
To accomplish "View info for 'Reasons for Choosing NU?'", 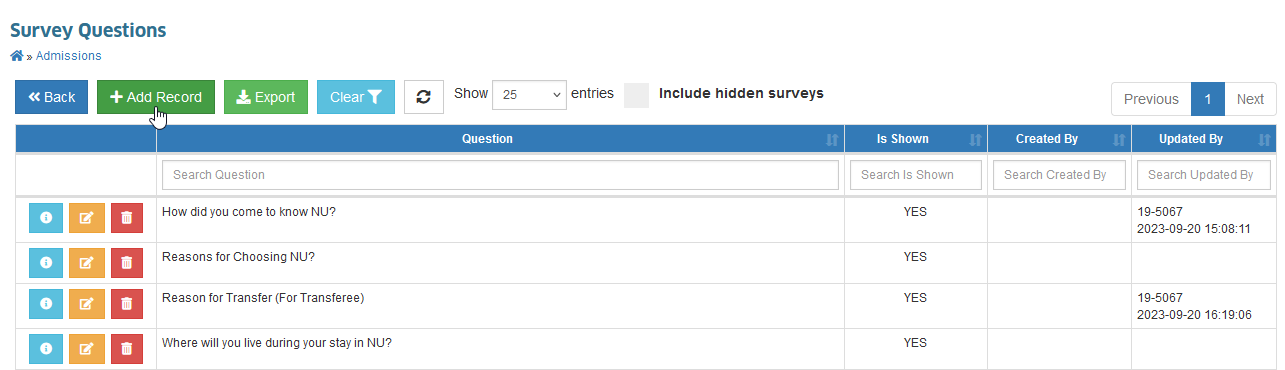I will click(x=45, y=263).
